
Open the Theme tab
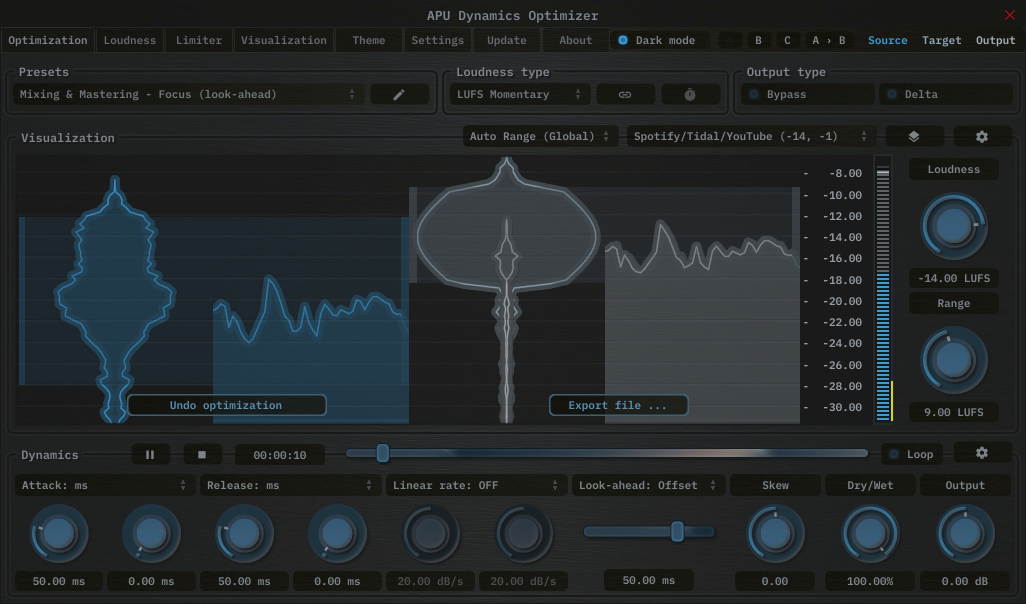point(367,40)
